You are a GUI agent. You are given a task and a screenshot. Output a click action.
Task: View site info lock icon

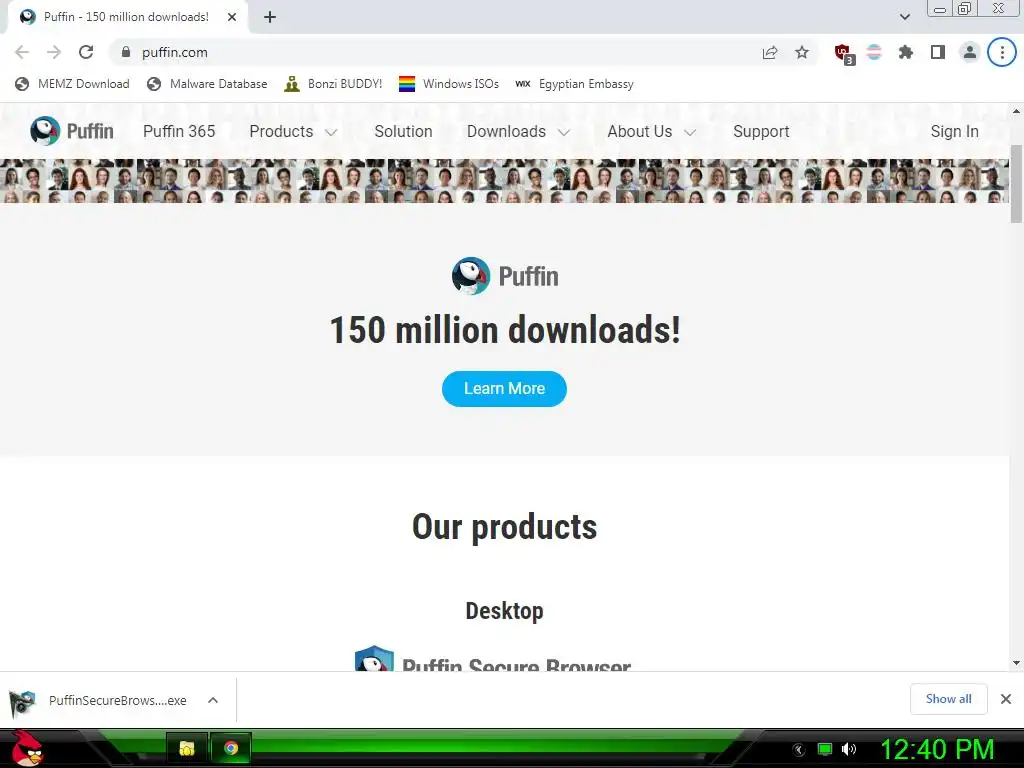point(126,52)
